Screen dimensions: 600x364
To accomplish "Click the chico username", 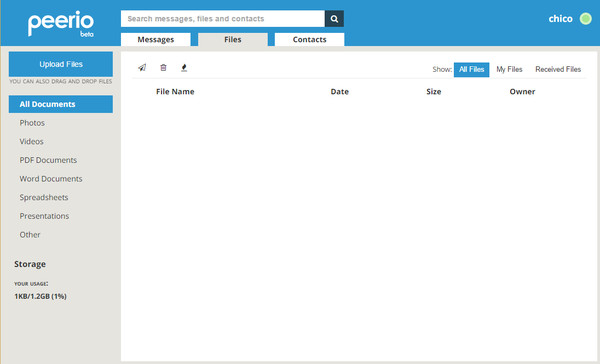I will [x=560, y=19].
